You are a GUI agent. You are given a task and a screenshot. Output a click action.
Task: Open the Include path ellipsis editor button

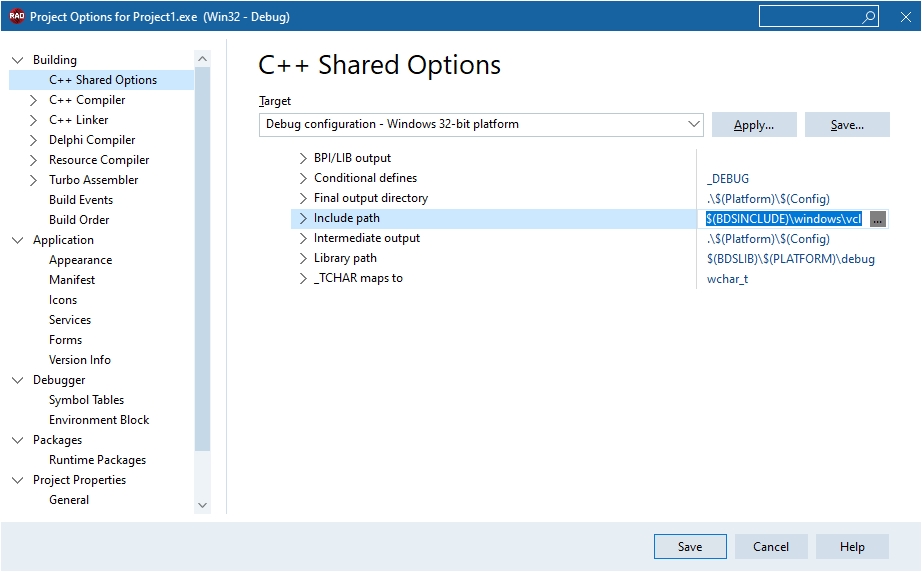(x=877, y=219)
